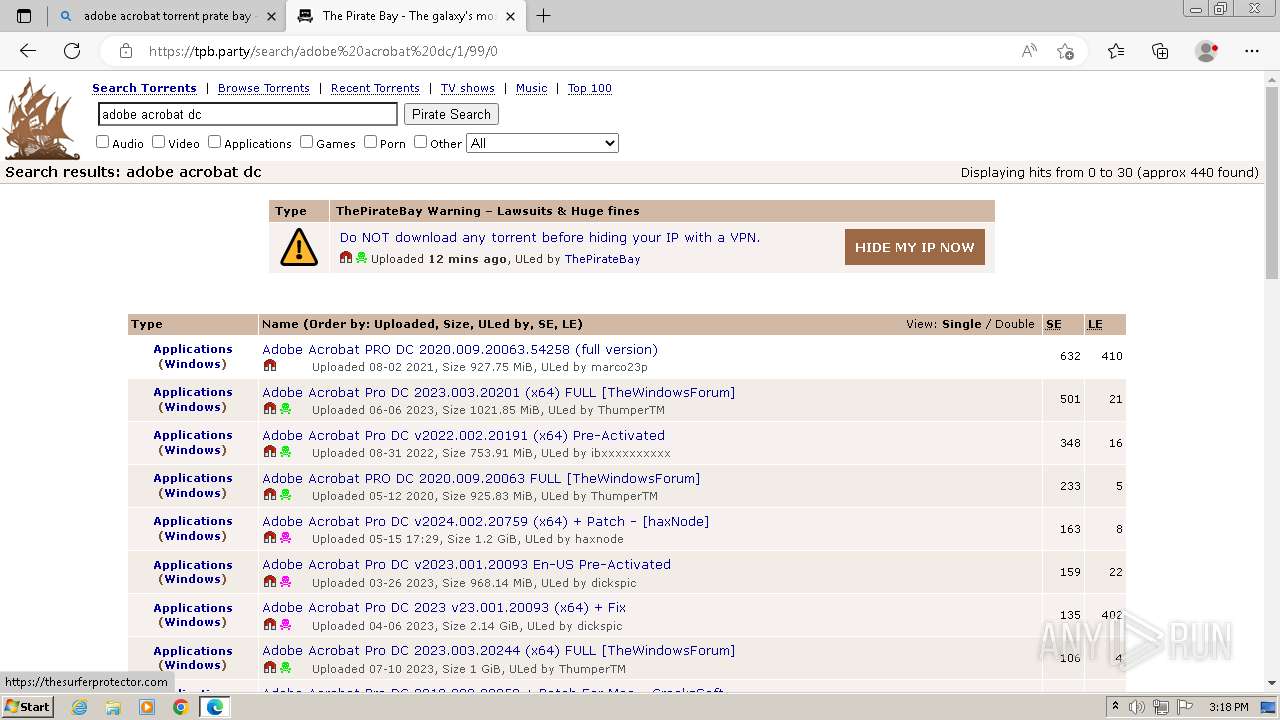Click the magnet link for 2020.009.20063.54258 torrent
This screenshot has width=1280, height=720.
[x=270, y=366]
